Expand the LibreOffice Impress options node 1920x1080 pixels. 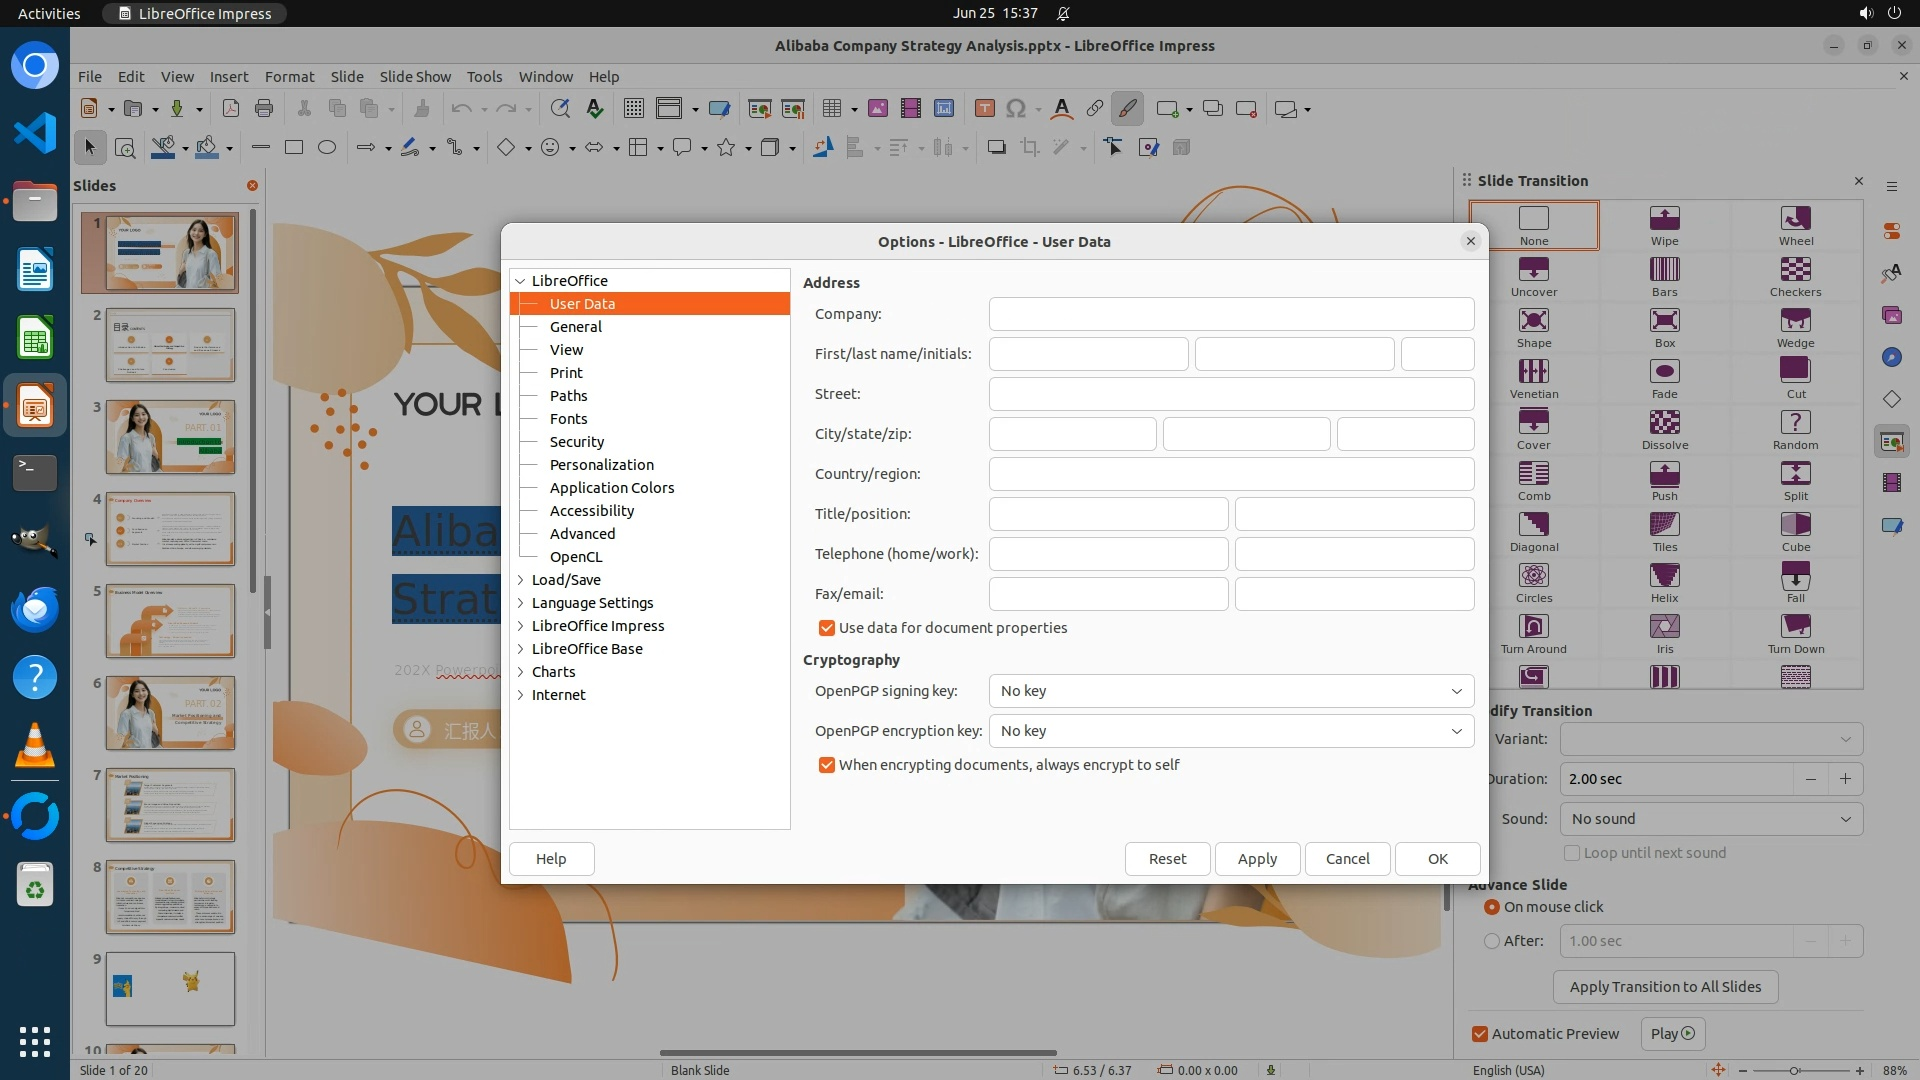coord(521,626)
